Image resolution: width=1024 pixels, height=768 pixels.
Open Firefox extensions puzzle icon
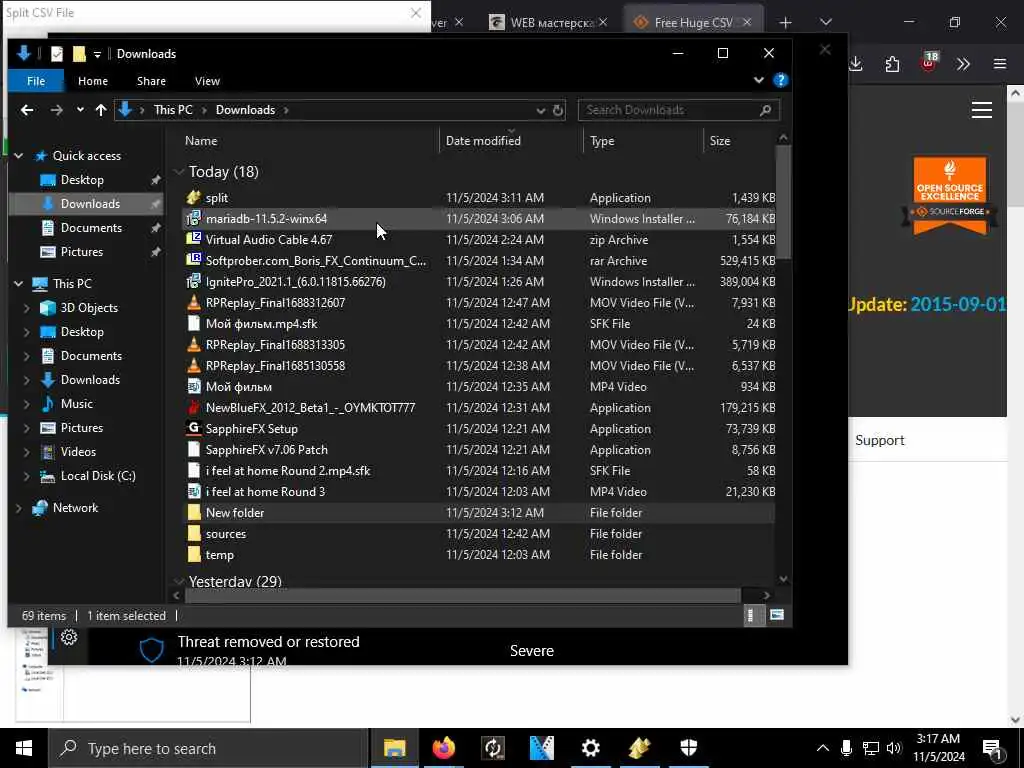coord(892,64)
